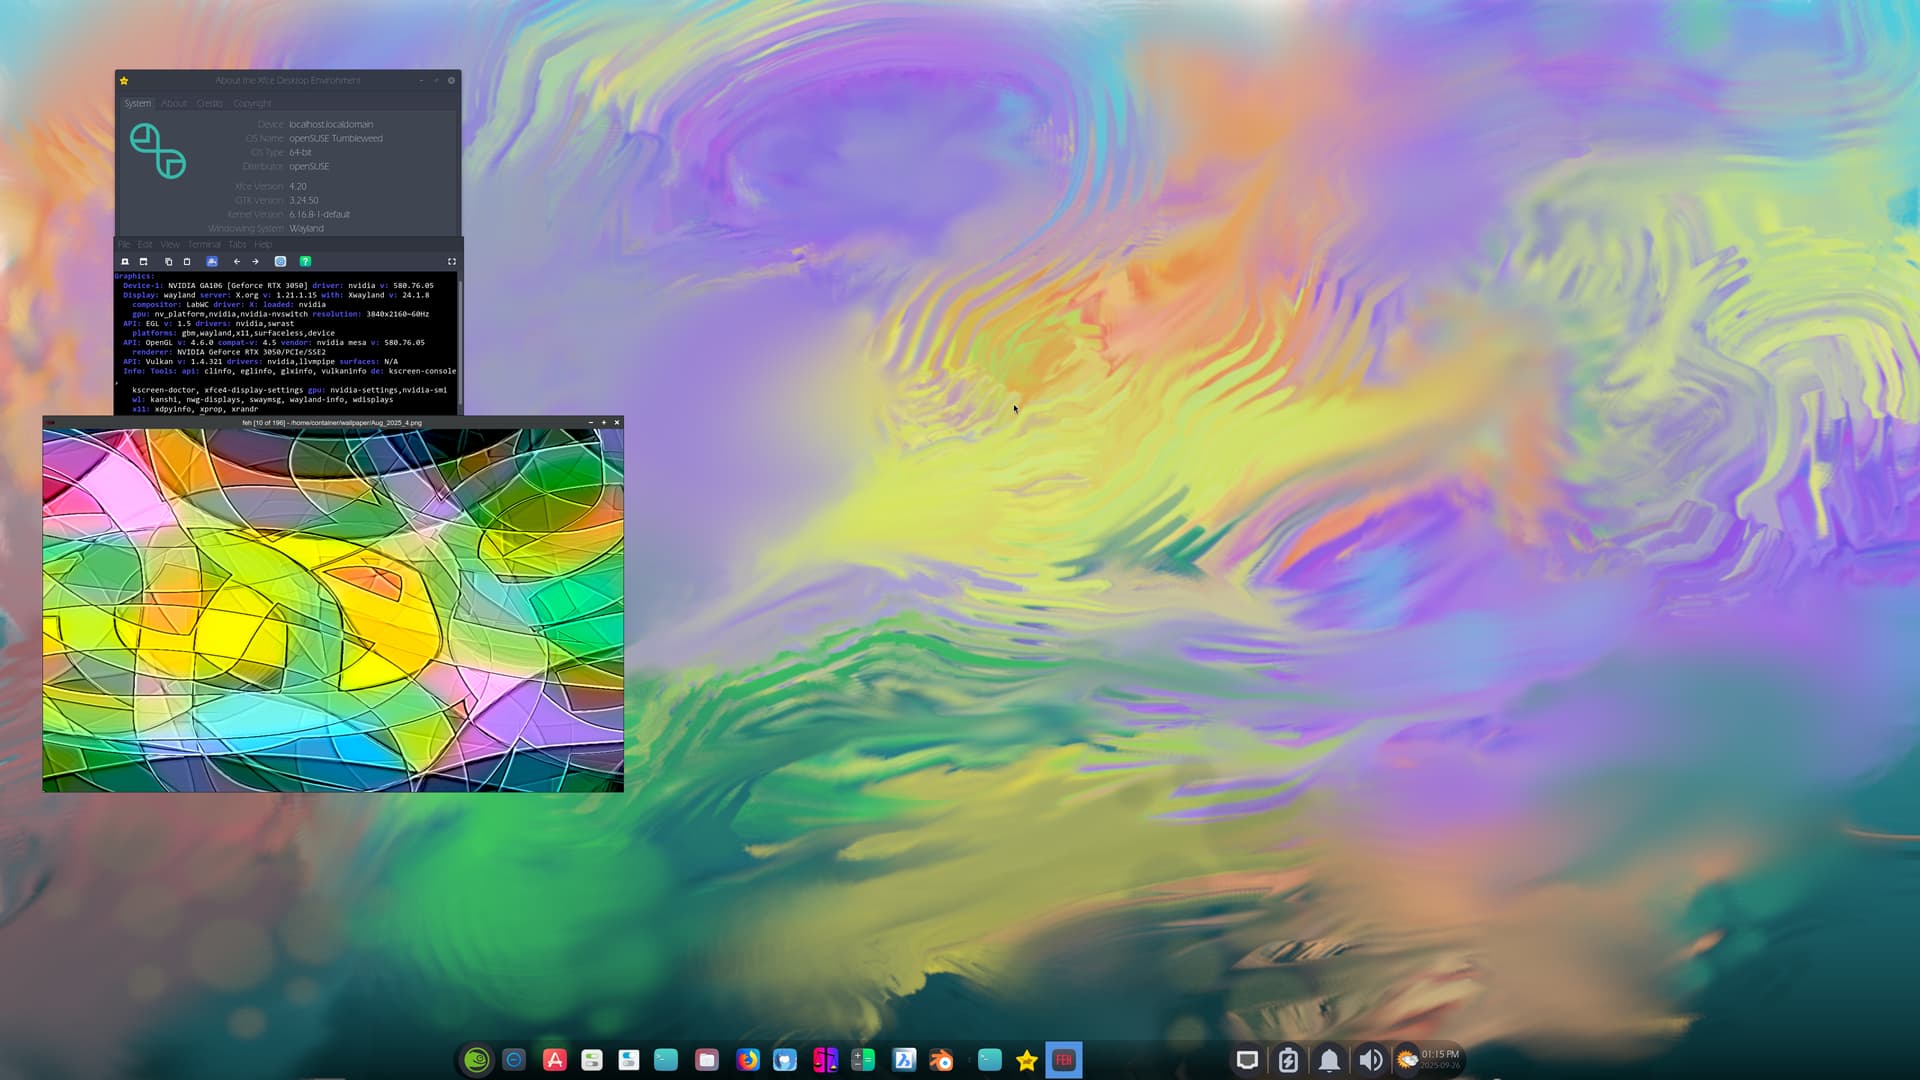
Task: Select System tab in About Xfce
Action: 138,103
